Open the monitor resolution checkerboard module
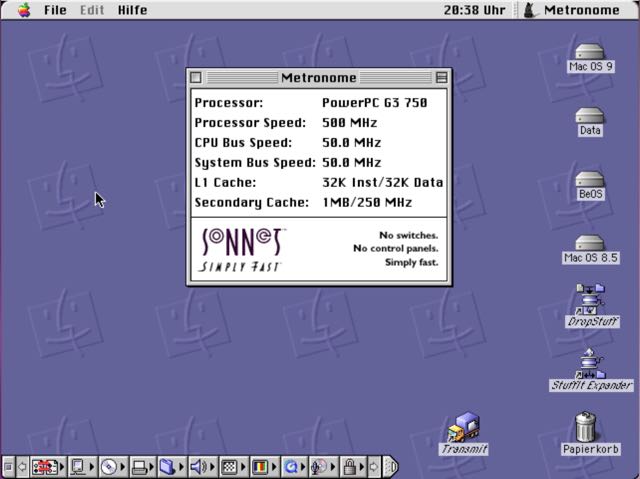The image size is (640, 479). 233,466
